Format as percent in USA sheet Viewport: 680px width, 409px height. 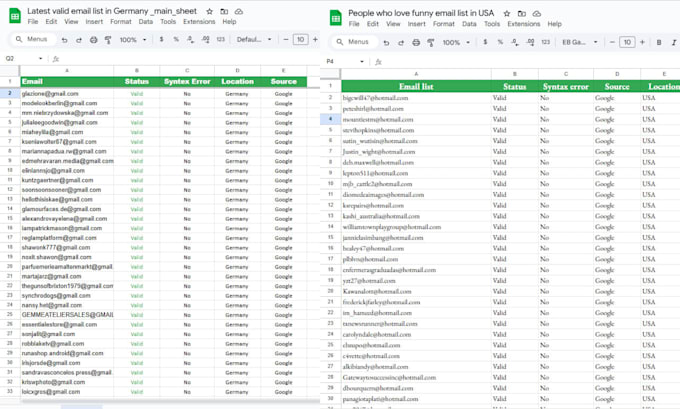pos(500,42)
